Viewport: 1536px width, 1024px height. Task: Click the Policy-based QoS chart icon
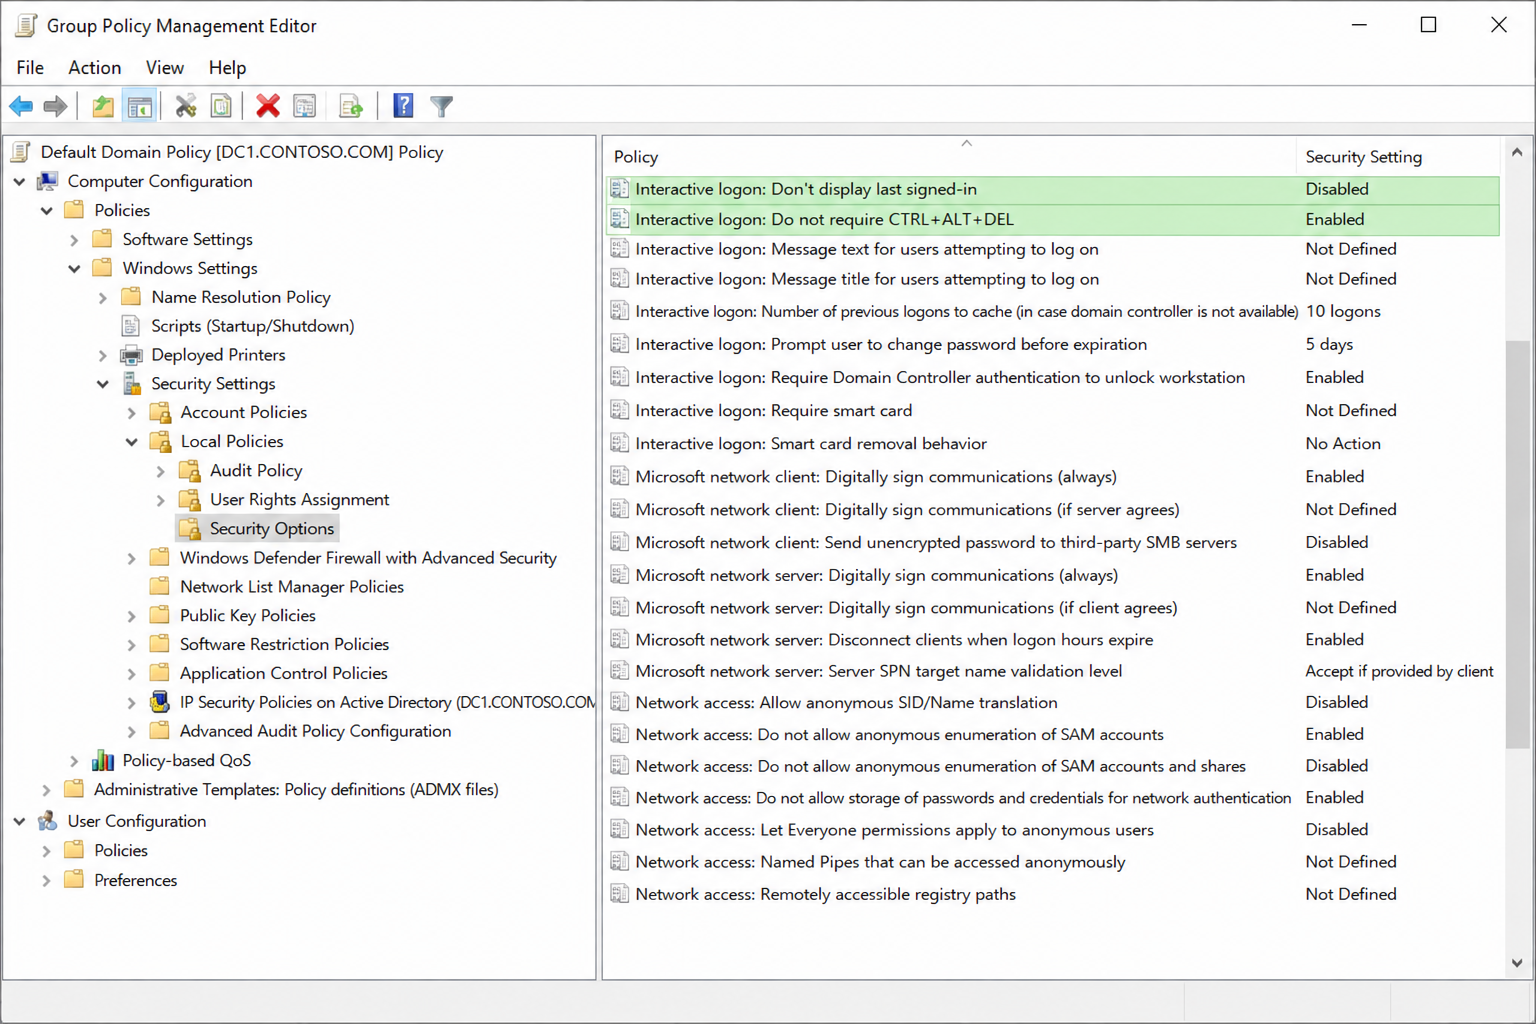pos(102,761)
